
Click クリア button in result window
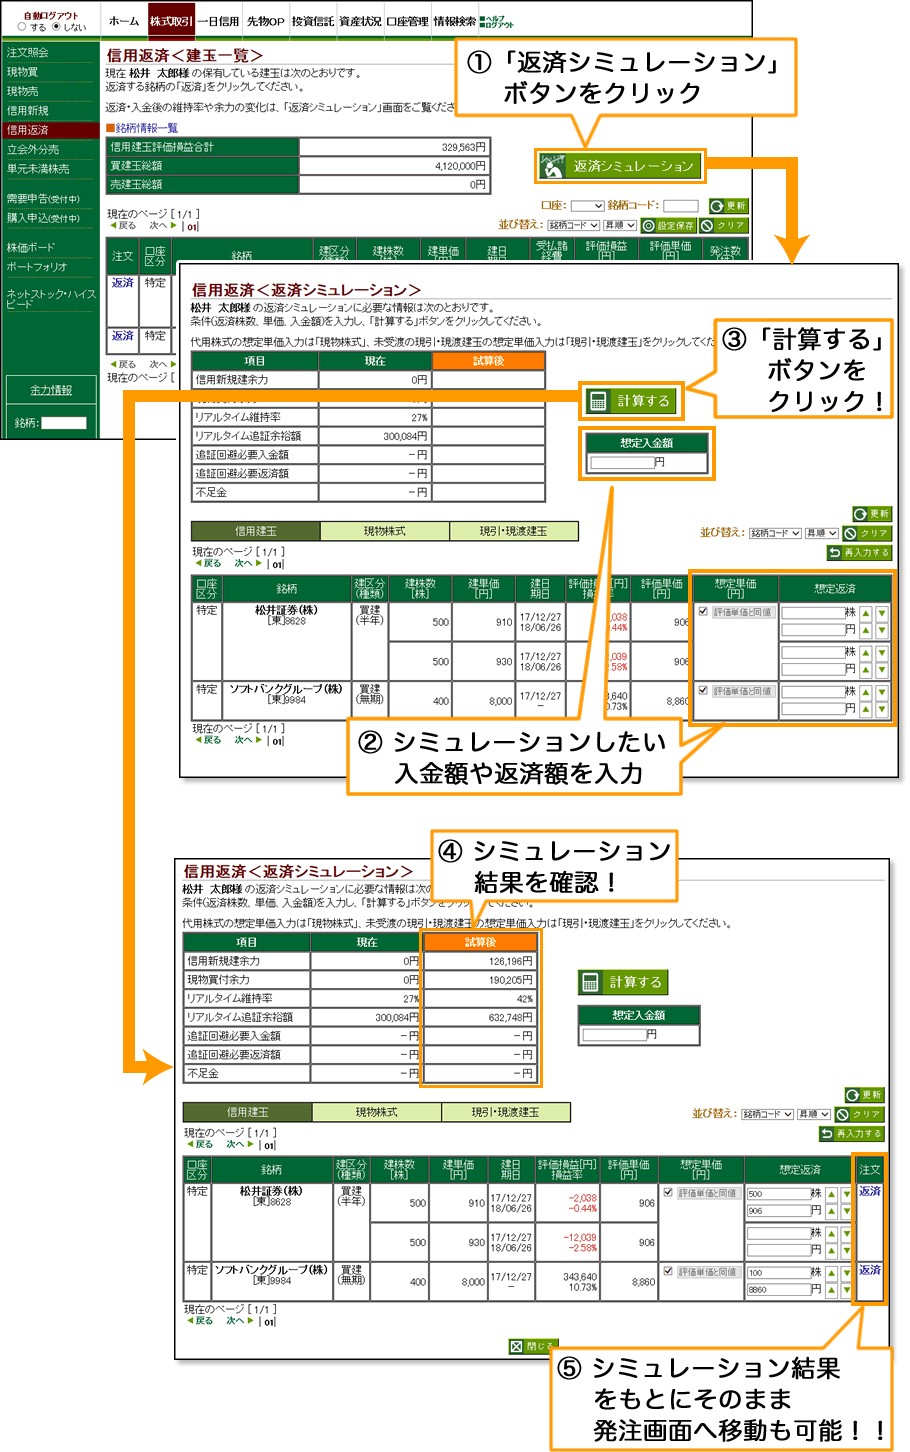(860, 1114)
